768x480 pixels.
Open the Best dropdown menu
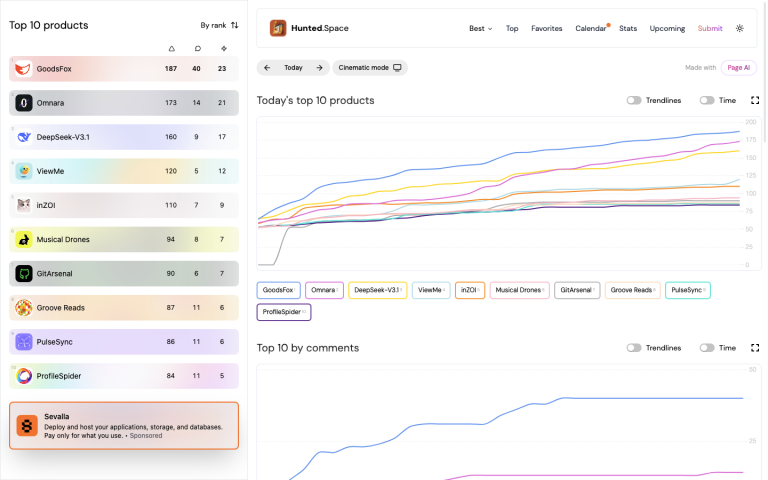pyautogui.click(x=480, y=29)
